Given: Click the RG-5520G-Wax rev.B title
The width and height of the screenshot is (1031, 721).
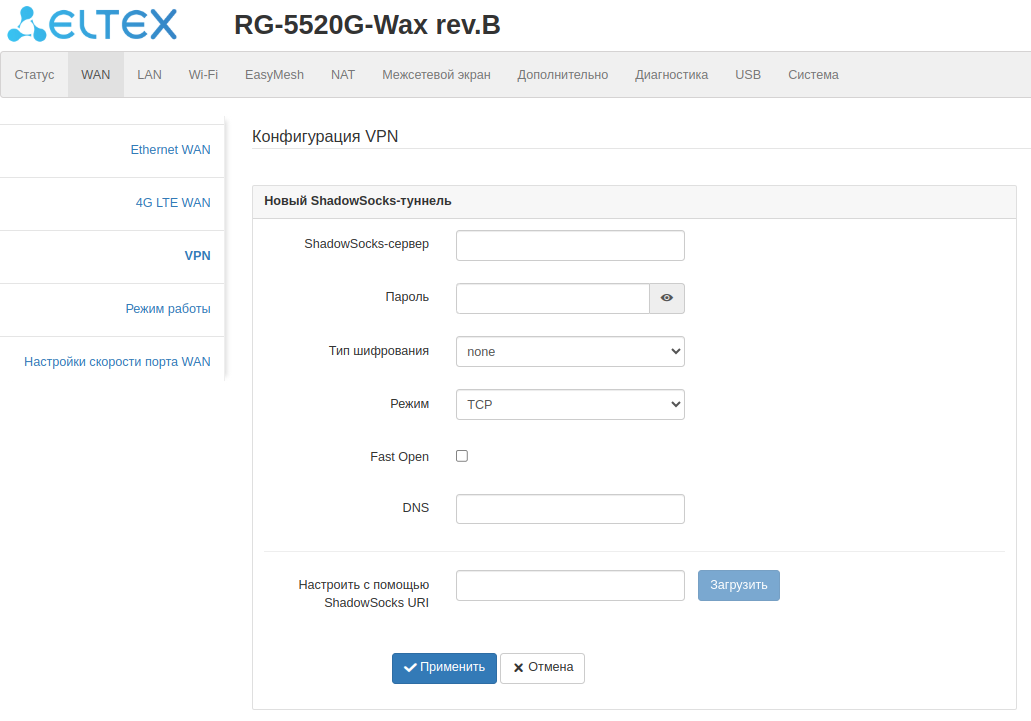Looking at the screenshot, I should click(367, 25).
